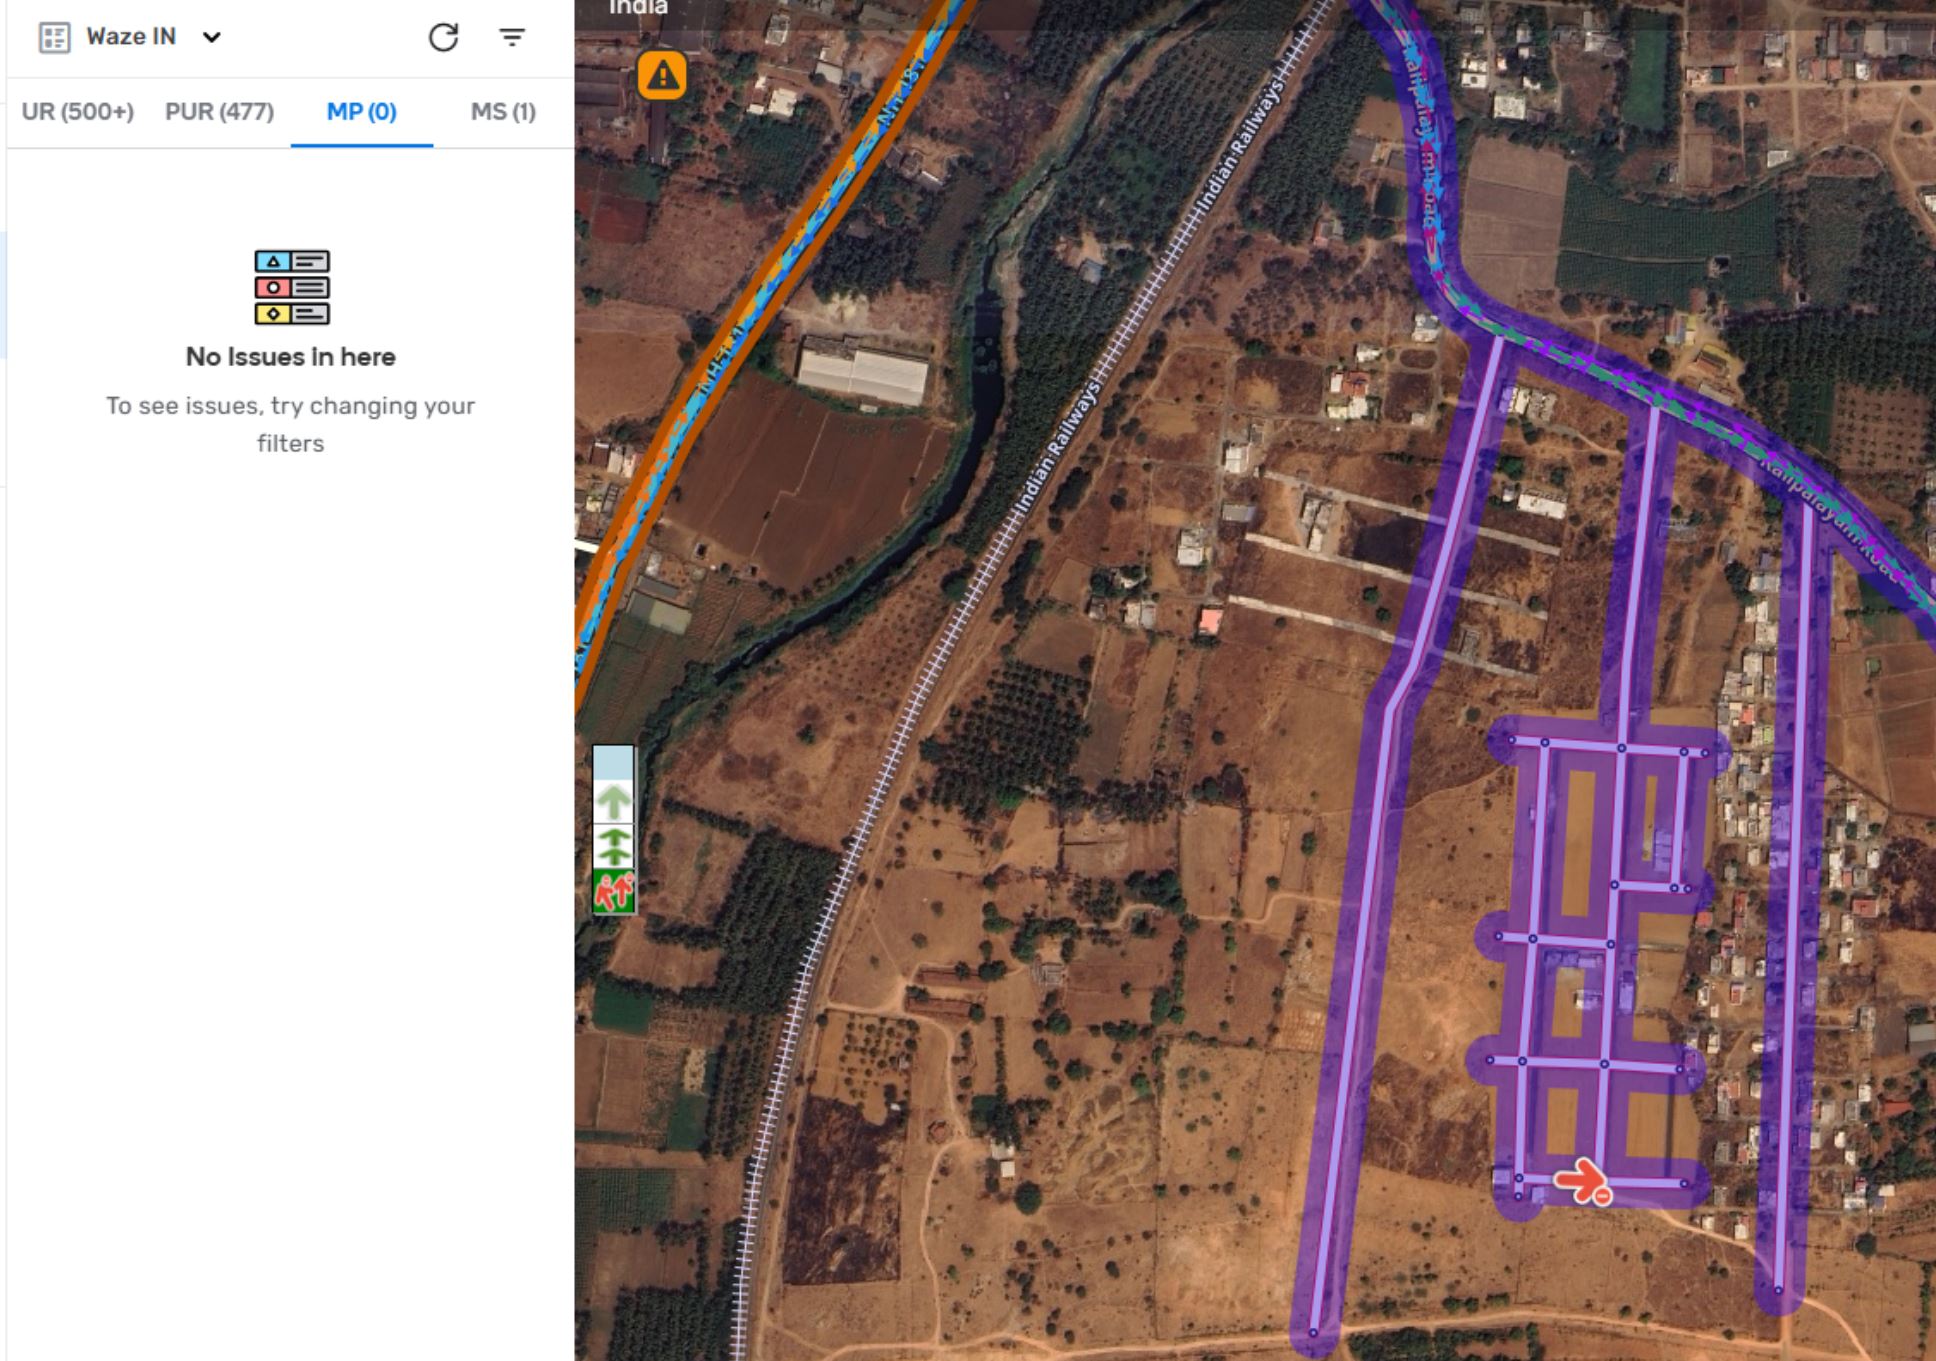Open the MS (1) tab
Viewport: 1936px width, 1361px height.
[x=503, y=112]
